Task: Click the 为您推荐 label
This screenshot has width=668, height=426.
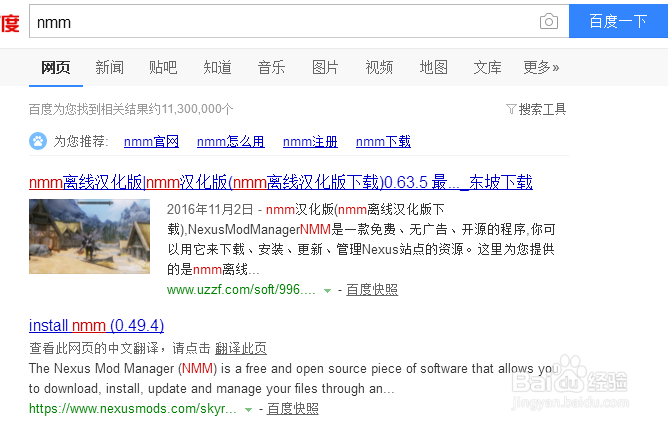Action: [81, 141]
